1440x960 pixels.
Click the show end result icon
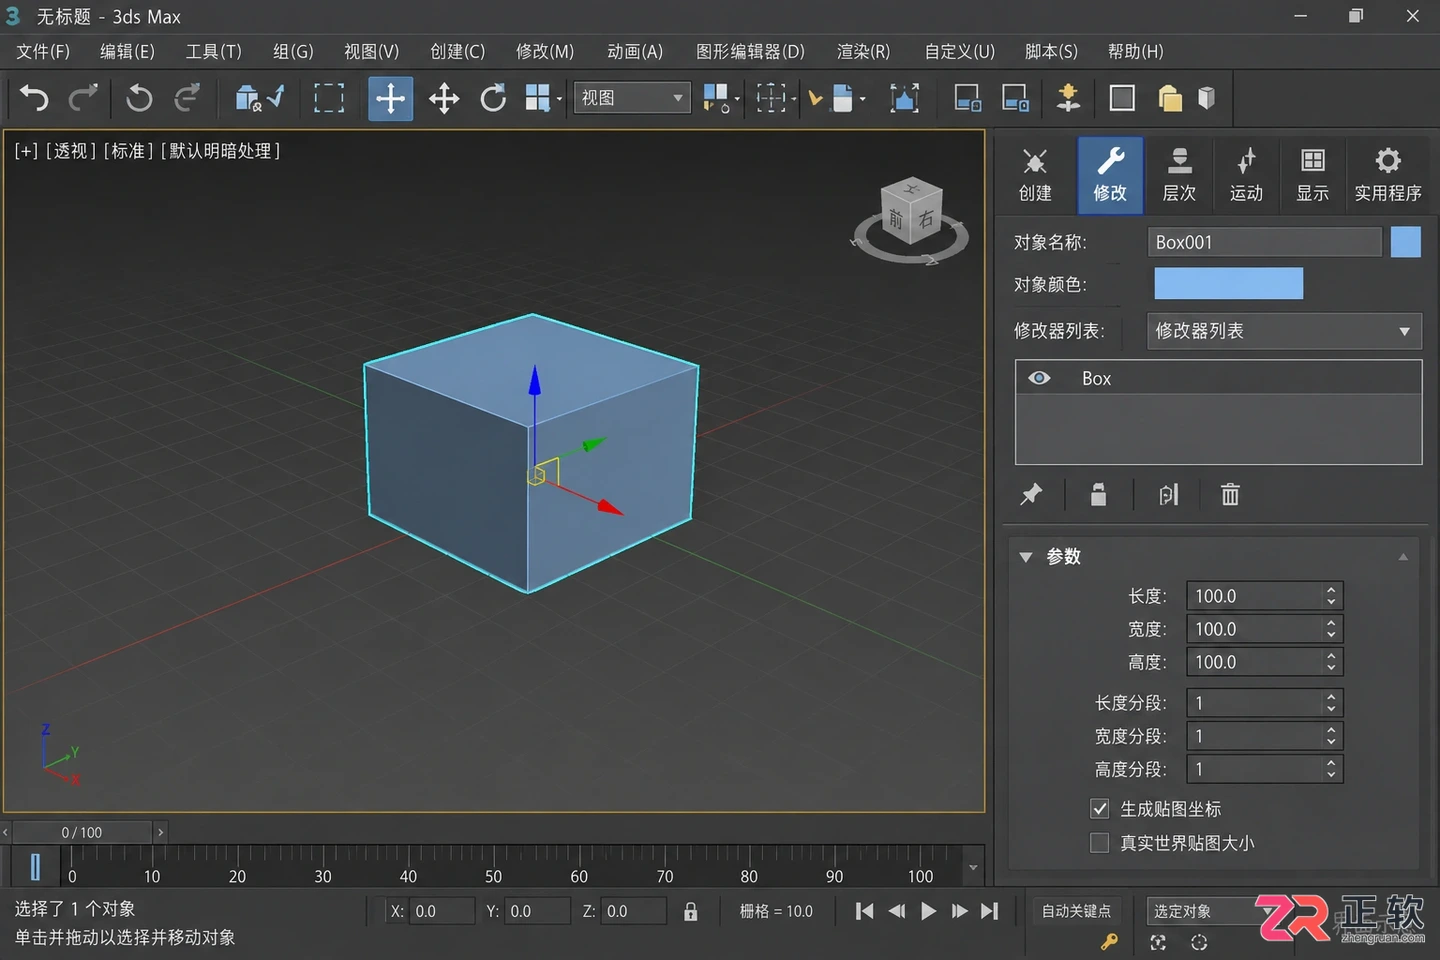click(x=1098, y=494)
